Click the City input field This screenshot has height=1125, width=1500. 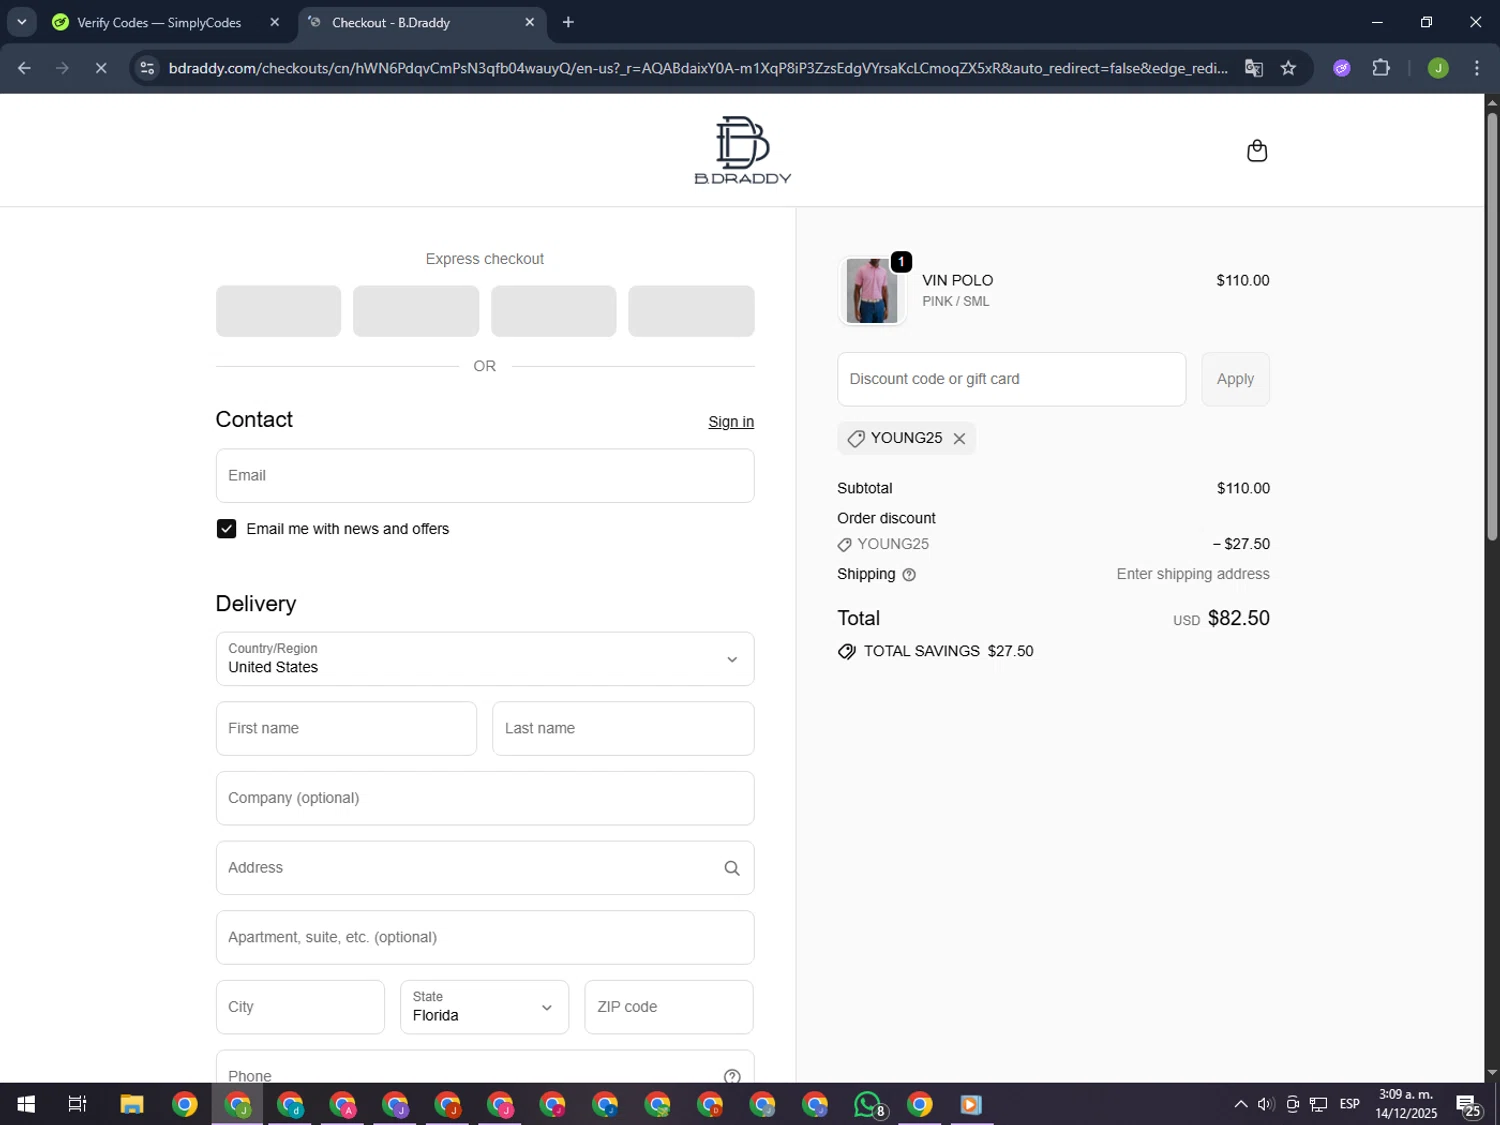click(300, 1007)
